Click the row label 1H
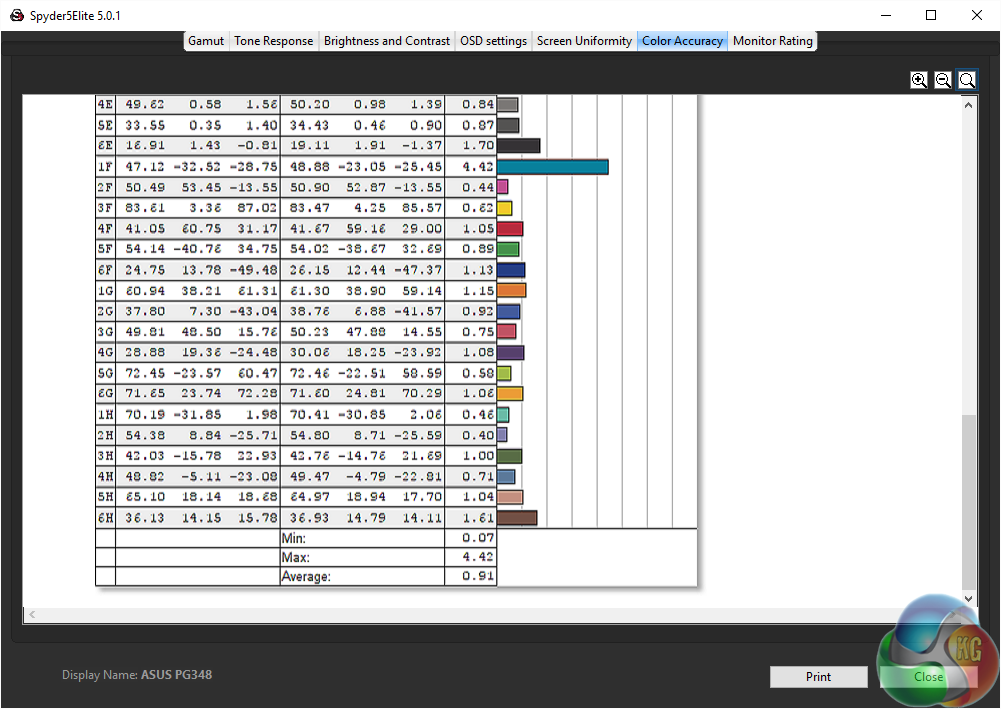This screenshot has width=1001, height=709. click(105, 415)
